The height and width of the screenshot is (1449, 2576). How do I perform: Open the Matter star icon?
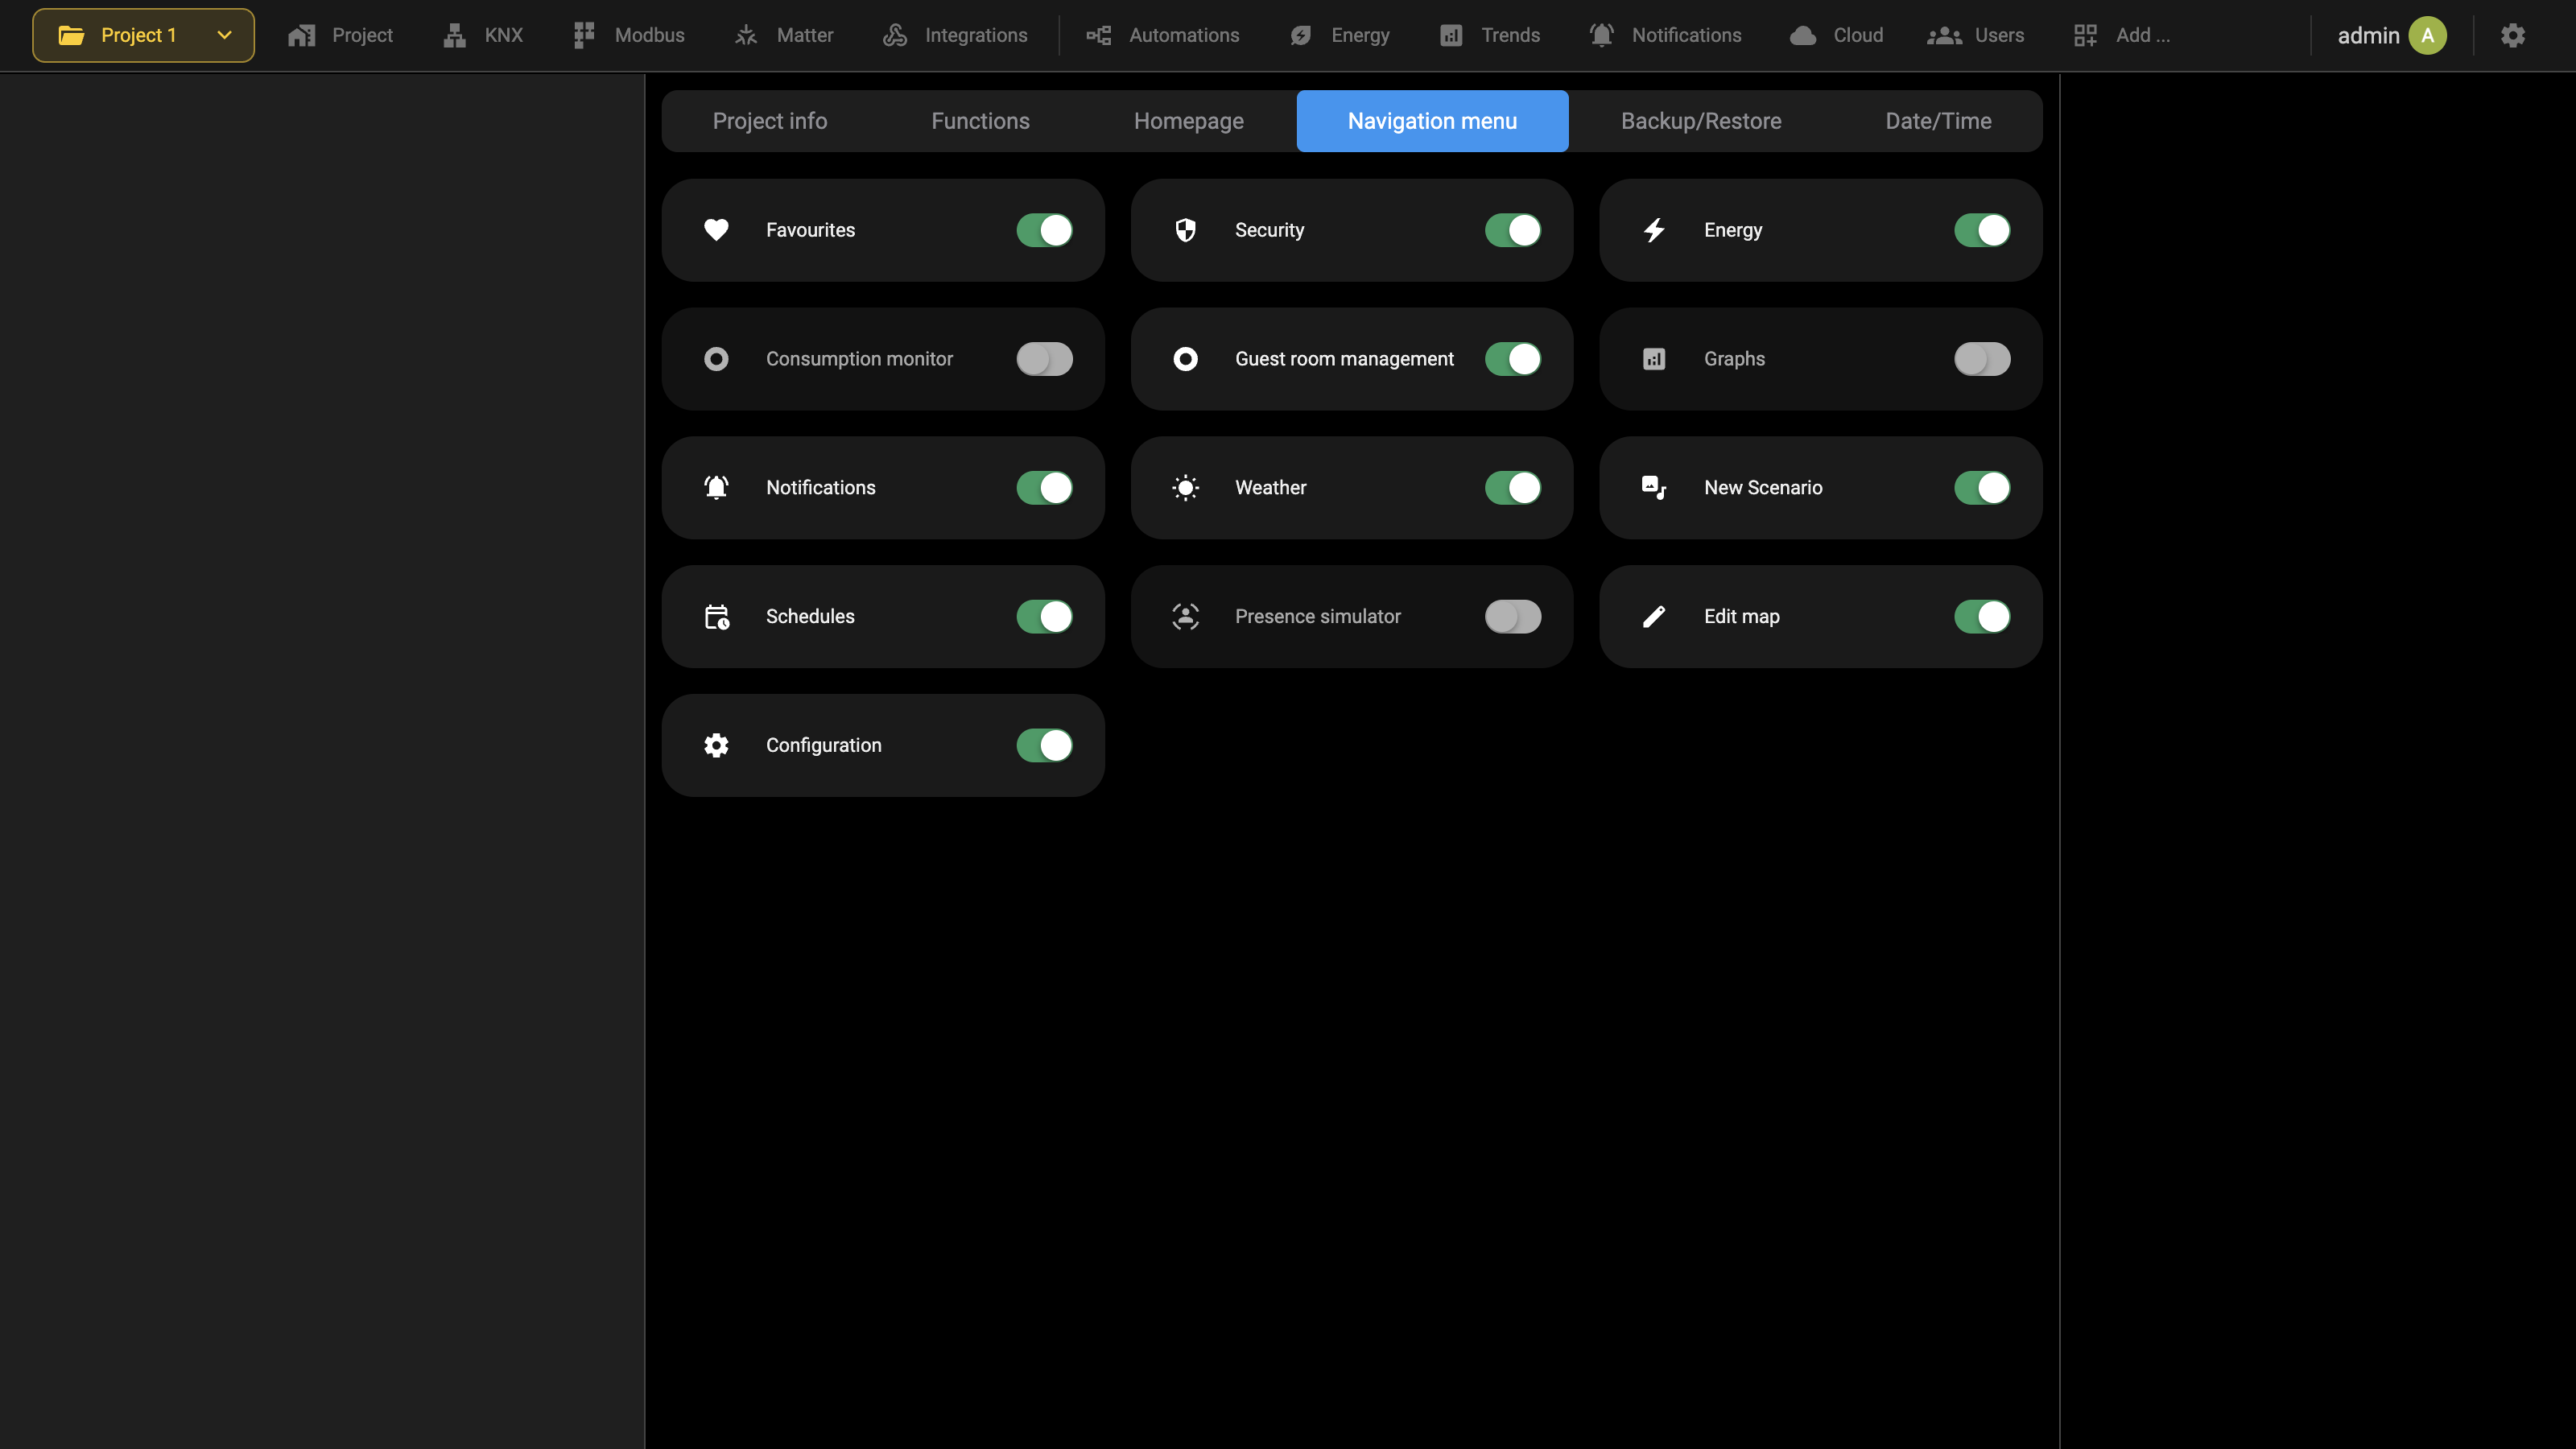coord(746,36)
